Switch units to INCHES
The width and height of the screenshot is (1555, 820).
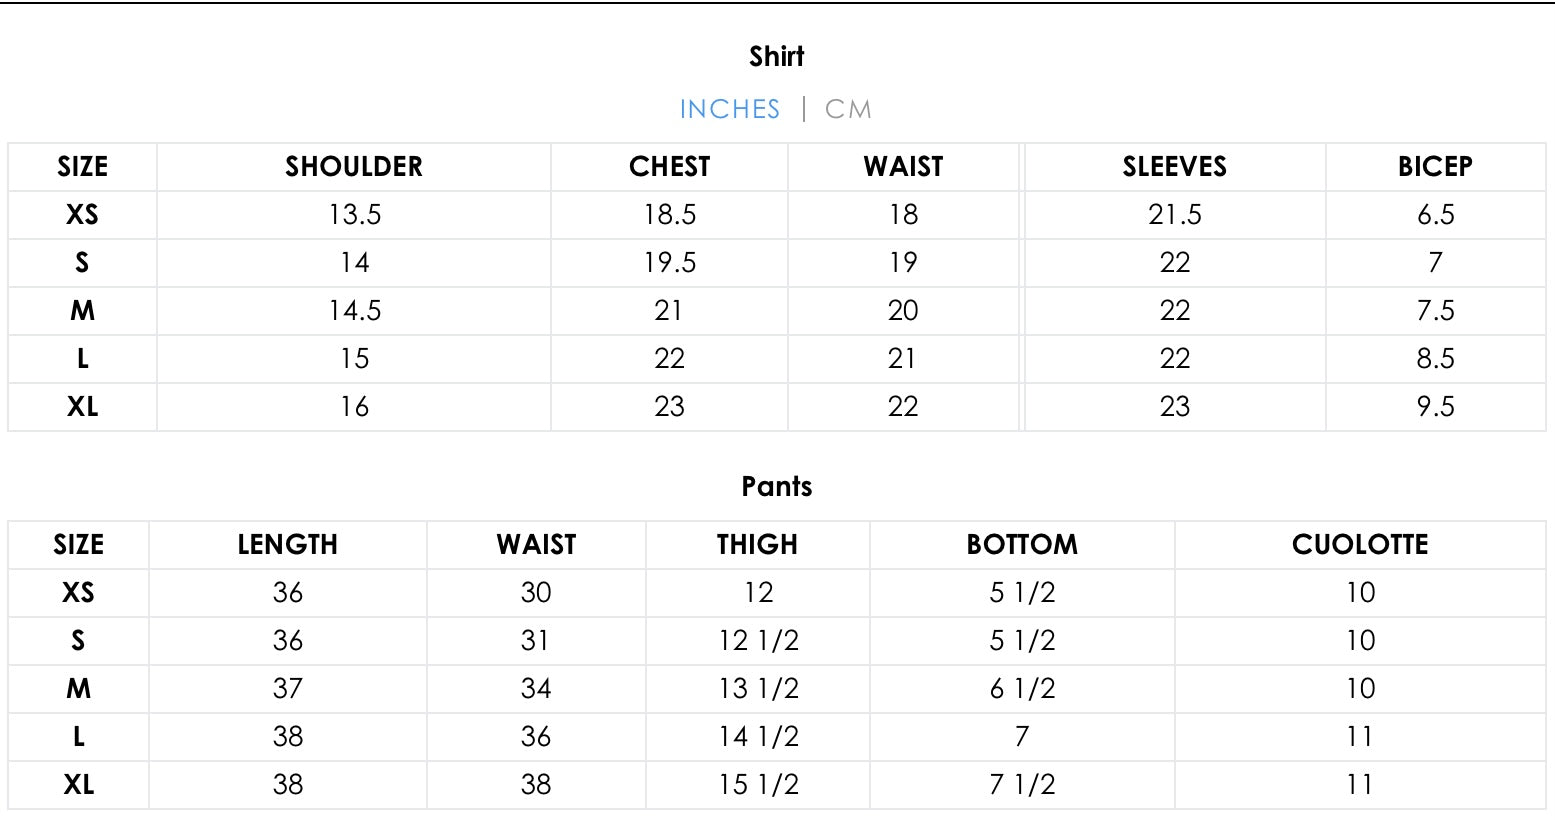[x=729, y=109]
